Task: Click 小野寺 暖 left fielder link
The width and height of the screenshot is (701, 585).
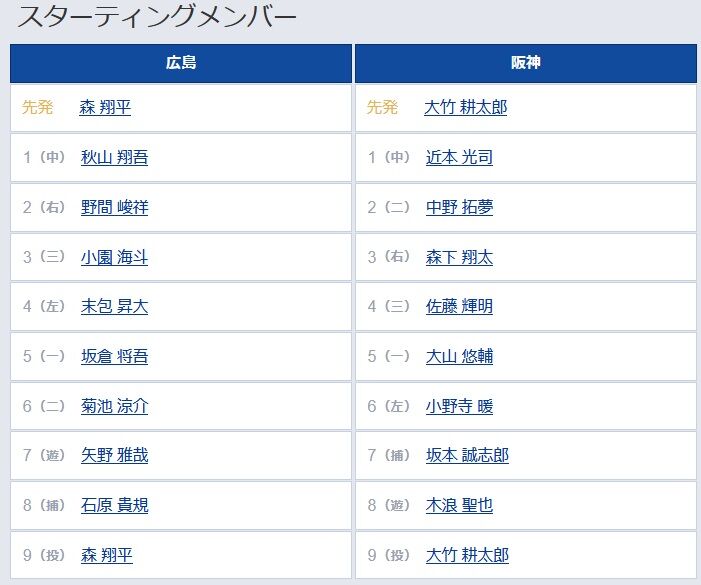Action: click(459, 406)
